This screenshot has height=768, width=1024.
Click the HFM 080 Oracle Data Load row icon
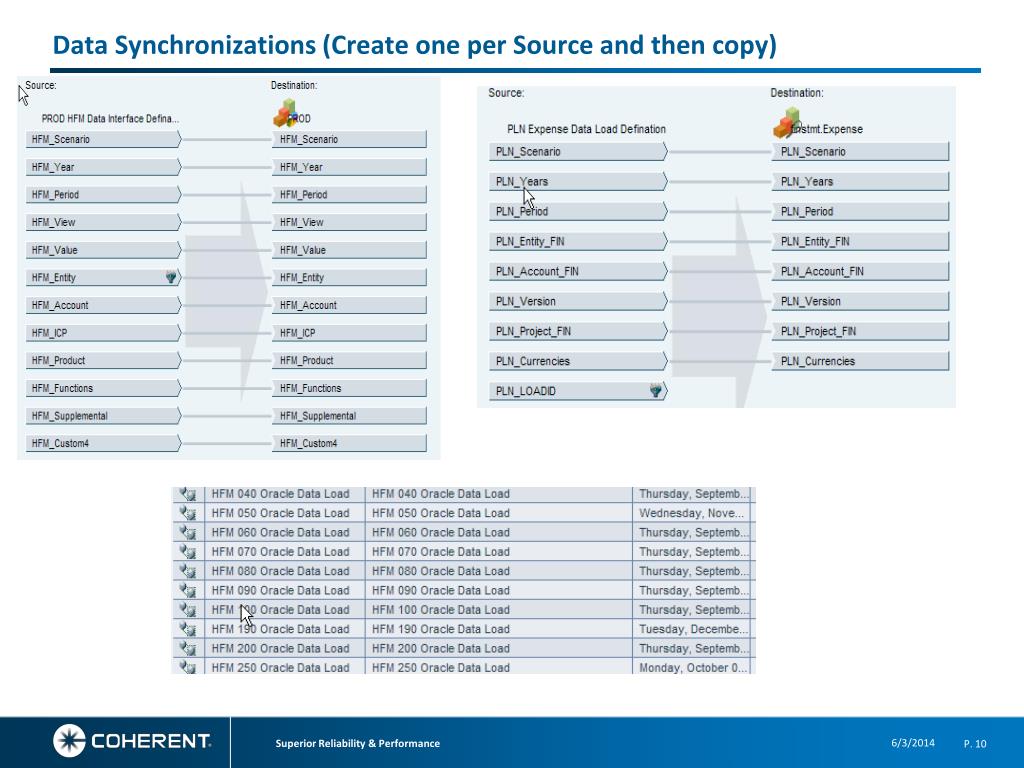[x=188, y=571]
